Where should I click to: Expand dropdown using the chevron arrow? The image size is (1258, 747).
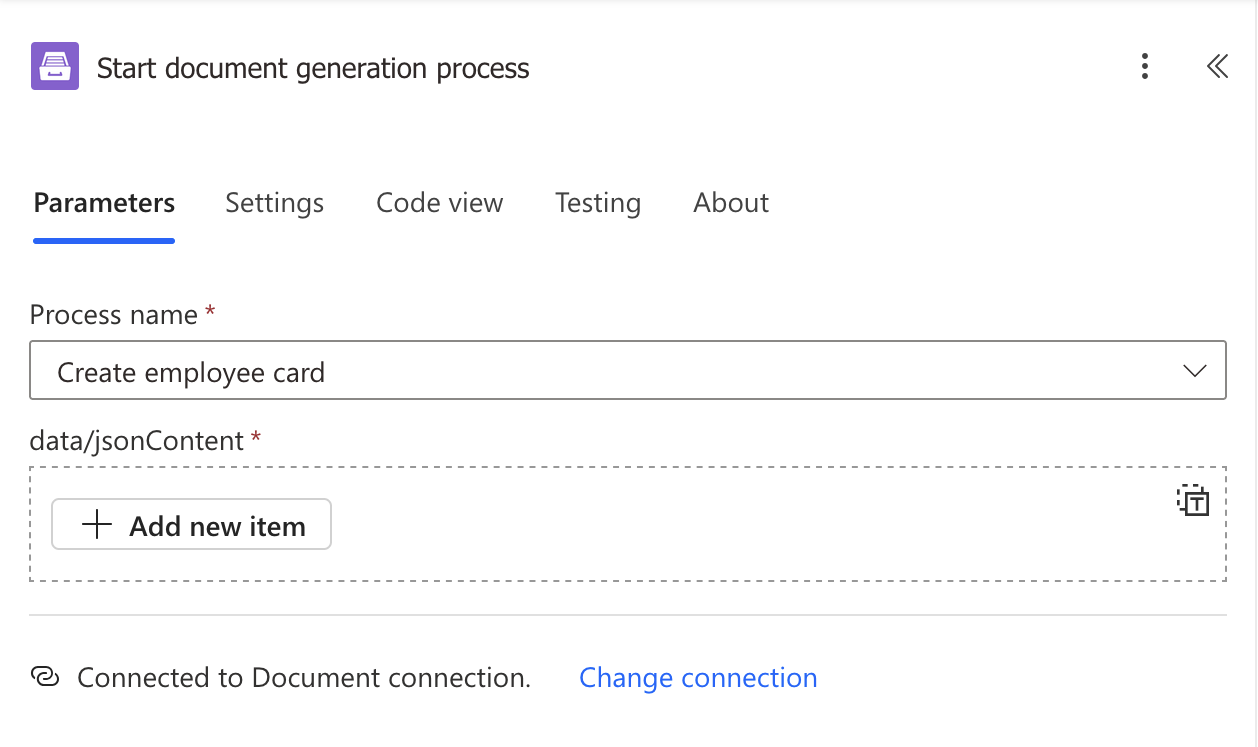[1194, 372]
